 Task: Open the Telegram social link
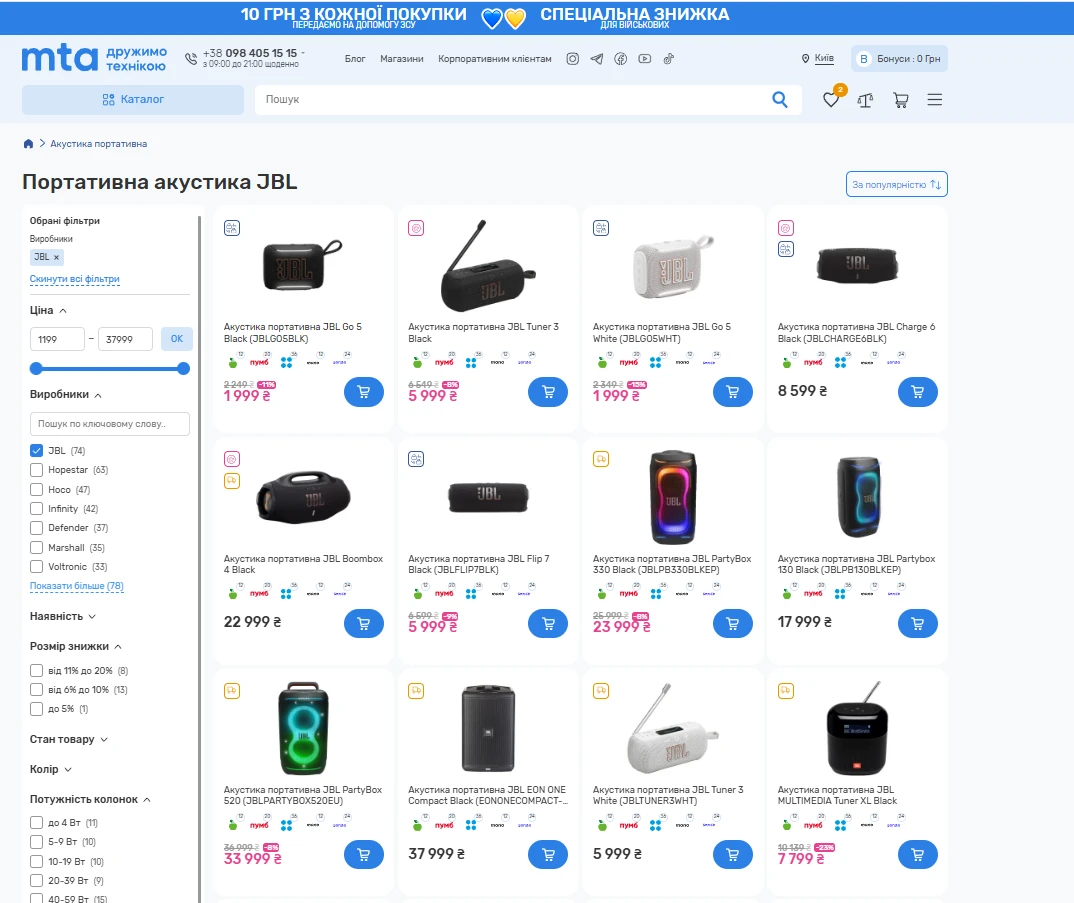(x=597, y=59)
